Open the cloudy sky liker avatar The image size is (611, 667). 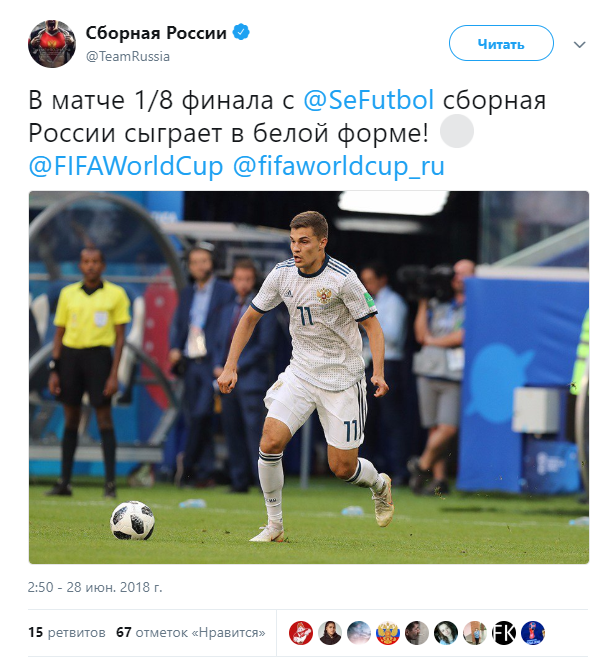click(359, 633)
